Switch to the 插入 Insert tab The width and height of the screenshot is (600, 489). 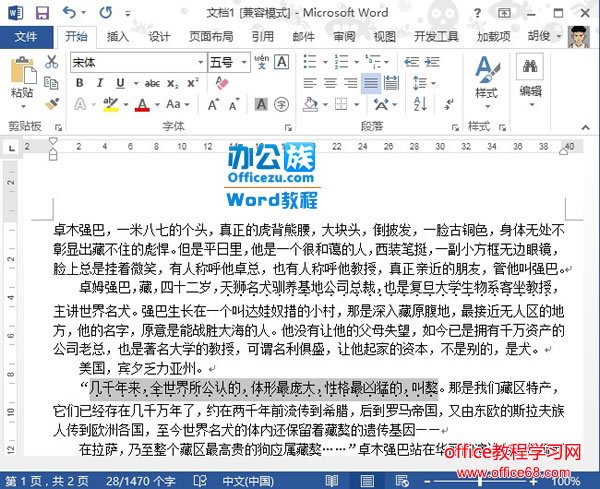[x=118, y=37]
